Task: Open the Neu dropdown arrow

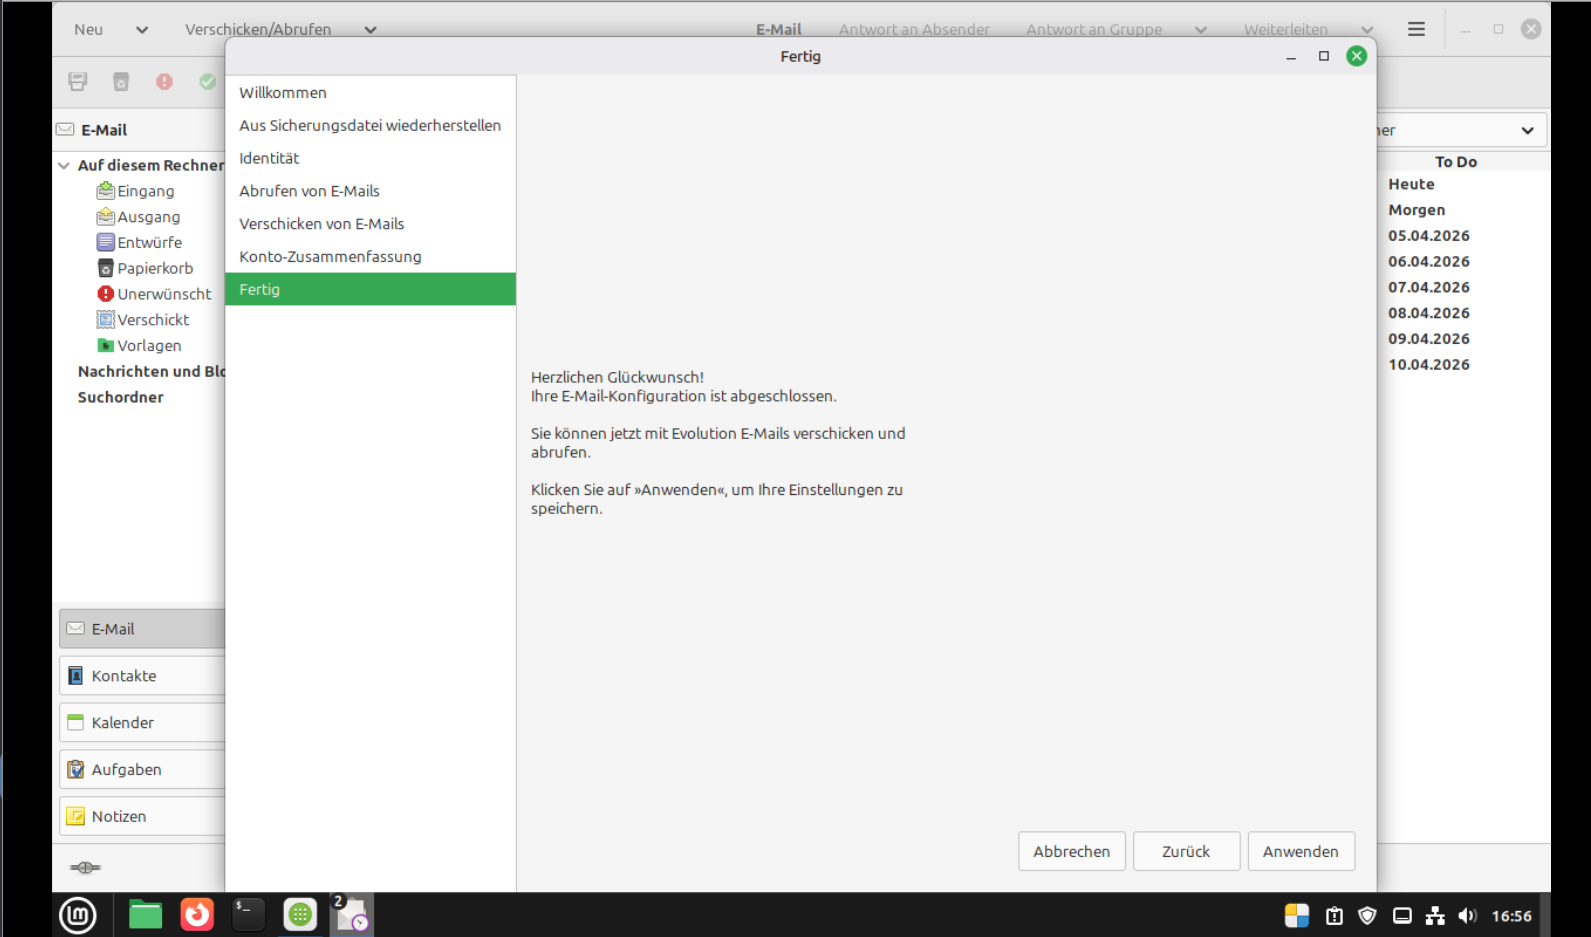Action: [142, 30]
